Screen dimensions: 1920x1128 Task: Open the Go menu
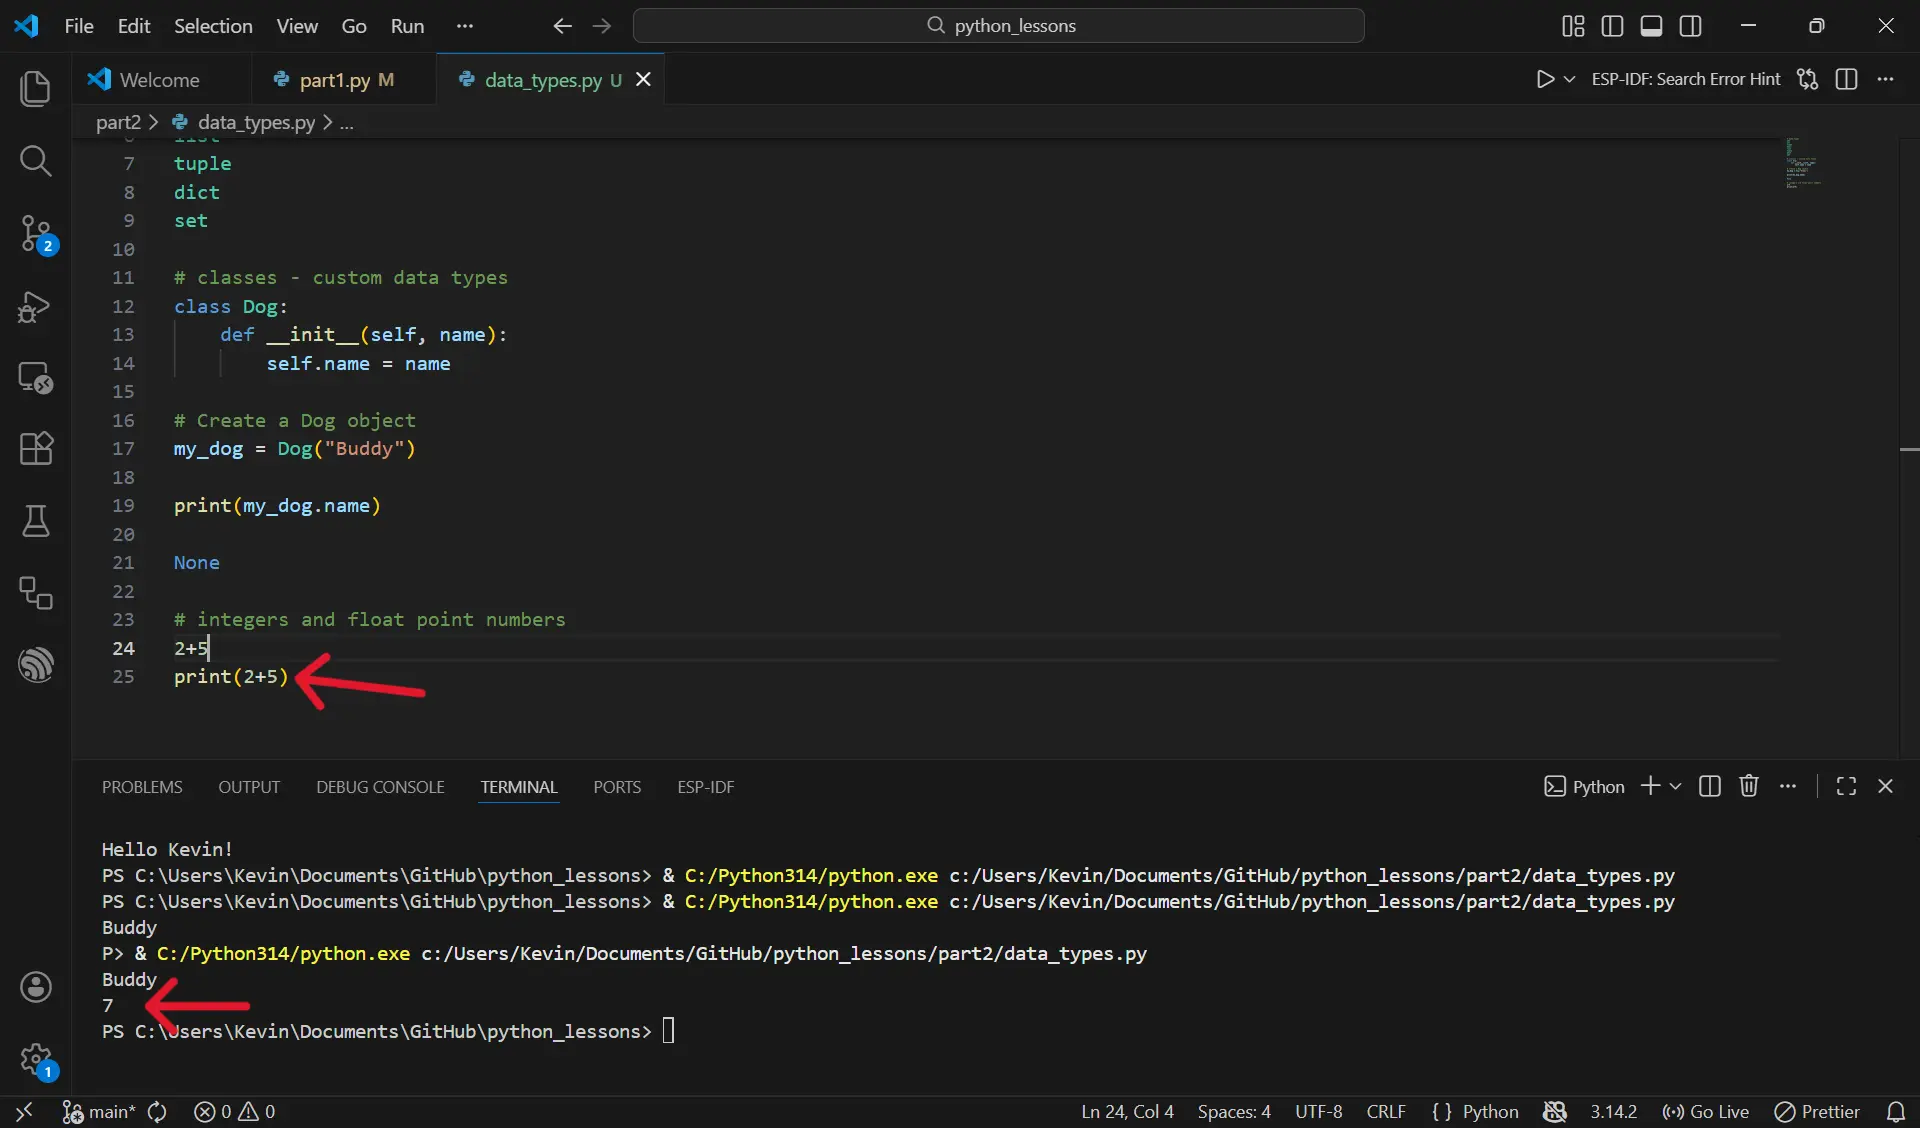coord(354,26)
